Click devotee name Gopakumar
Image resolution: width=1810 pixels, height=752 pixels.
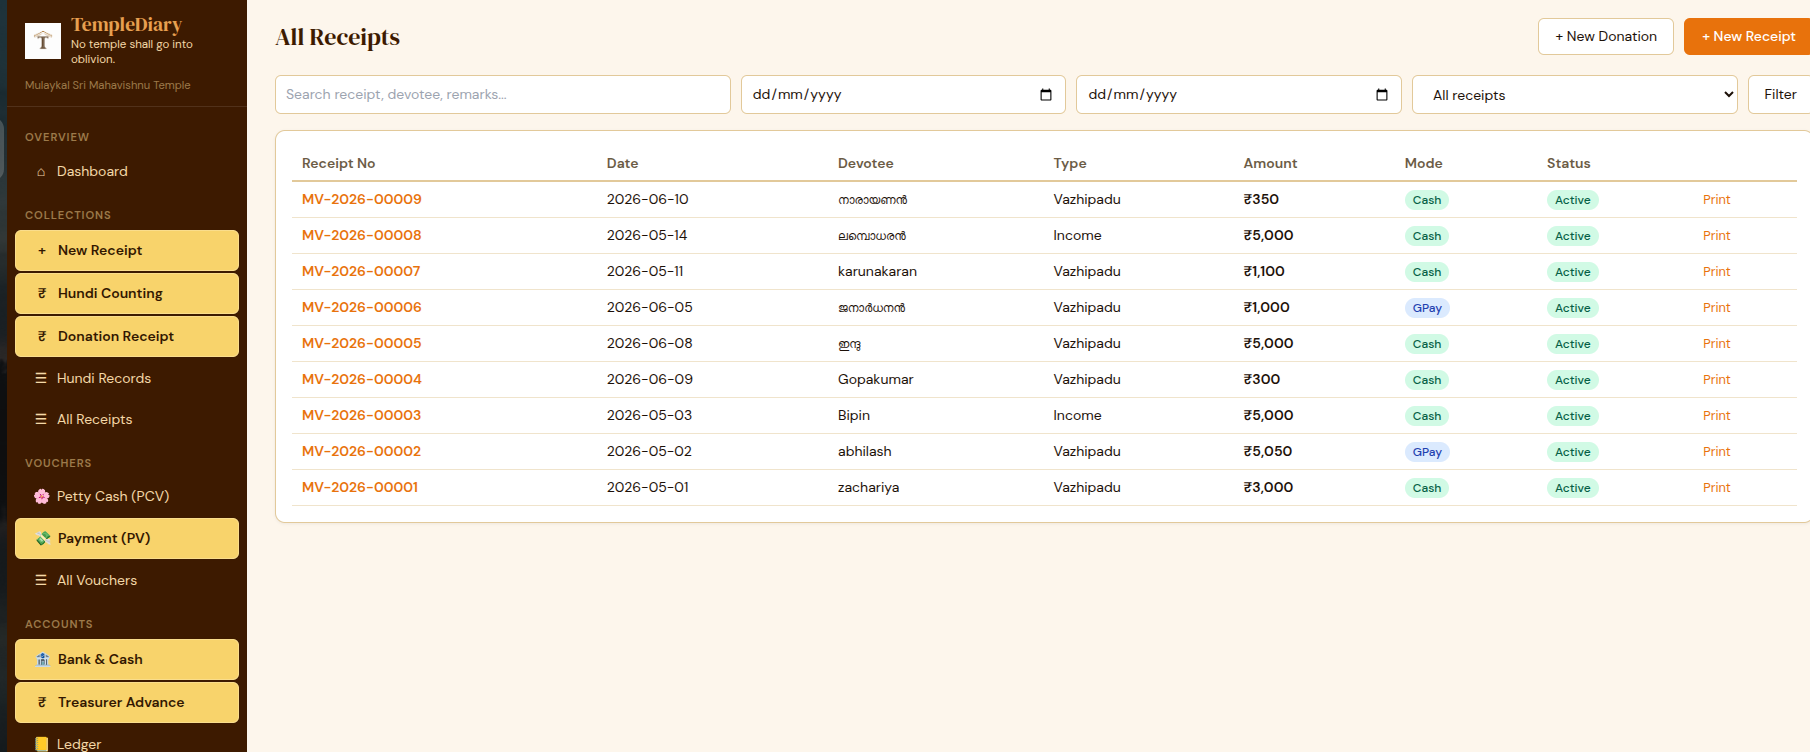(875, 380)
